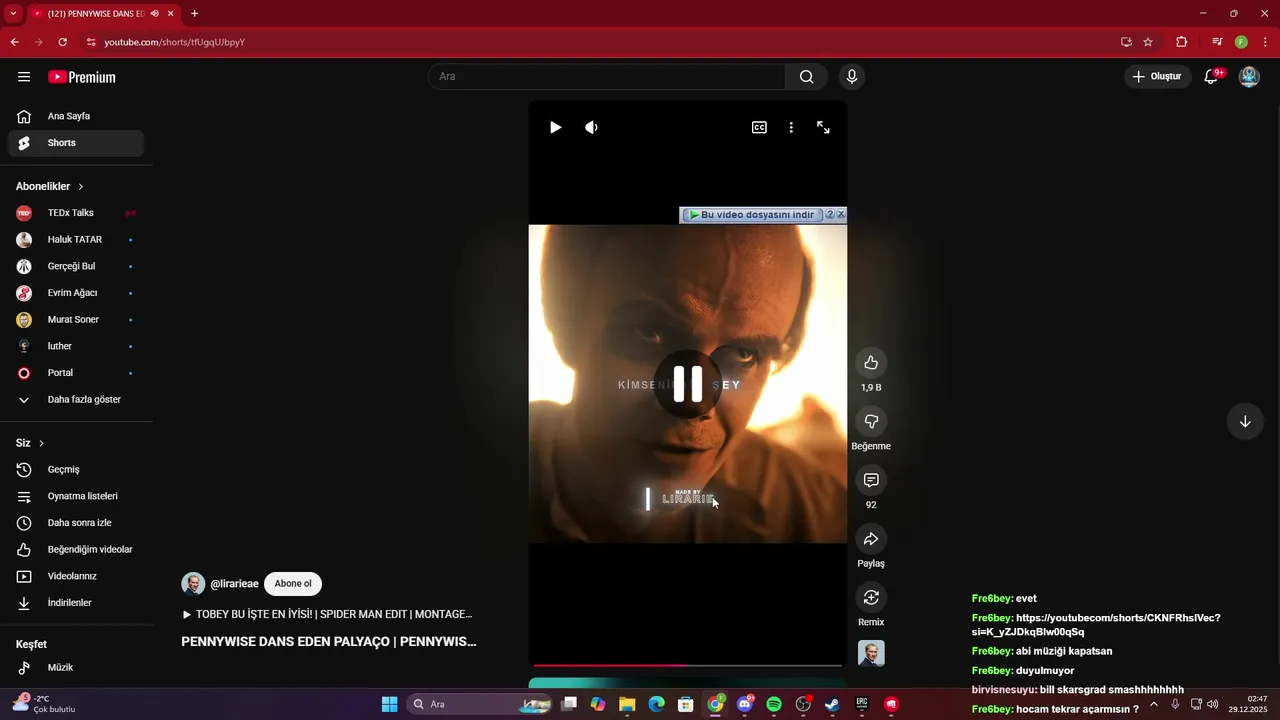Bookmark this page with the star
Screen dimensions: 1280x720
click(x=1148, y=42)
